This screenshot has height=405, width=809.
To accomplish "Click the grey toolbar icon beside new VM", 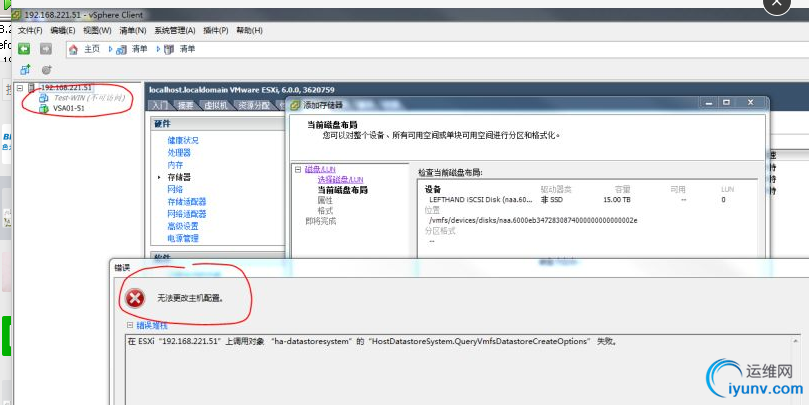I will [46, 70].
